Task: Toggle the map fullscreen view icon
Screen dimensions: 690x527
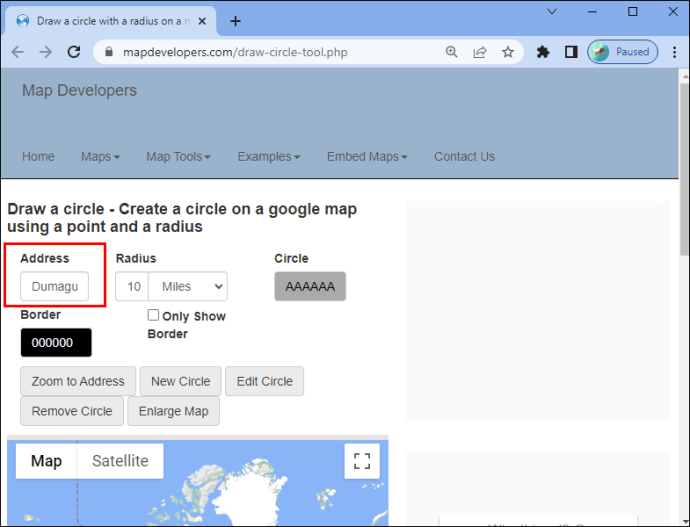Action: [x=362, y=461]
